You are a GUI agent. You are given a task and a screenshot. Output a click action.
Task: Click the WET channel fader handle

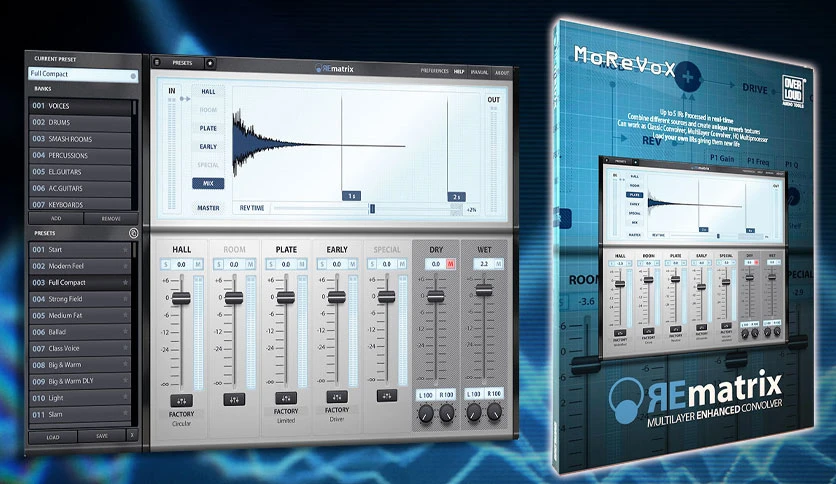click(484, 289)
